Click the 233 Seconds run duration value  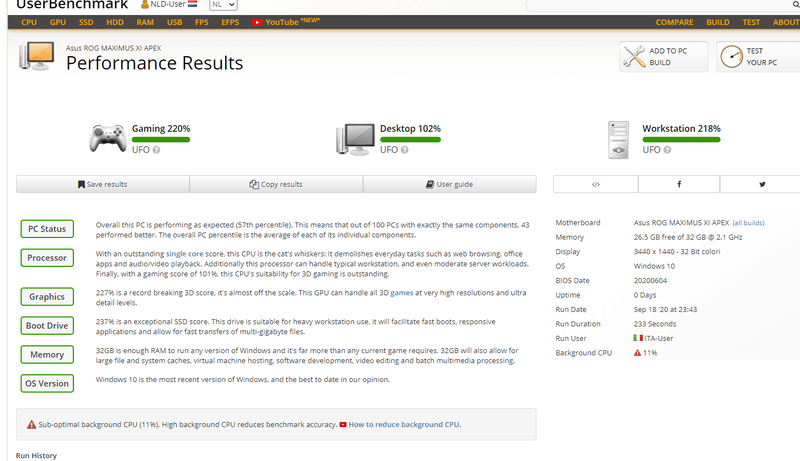coord(655,324)
